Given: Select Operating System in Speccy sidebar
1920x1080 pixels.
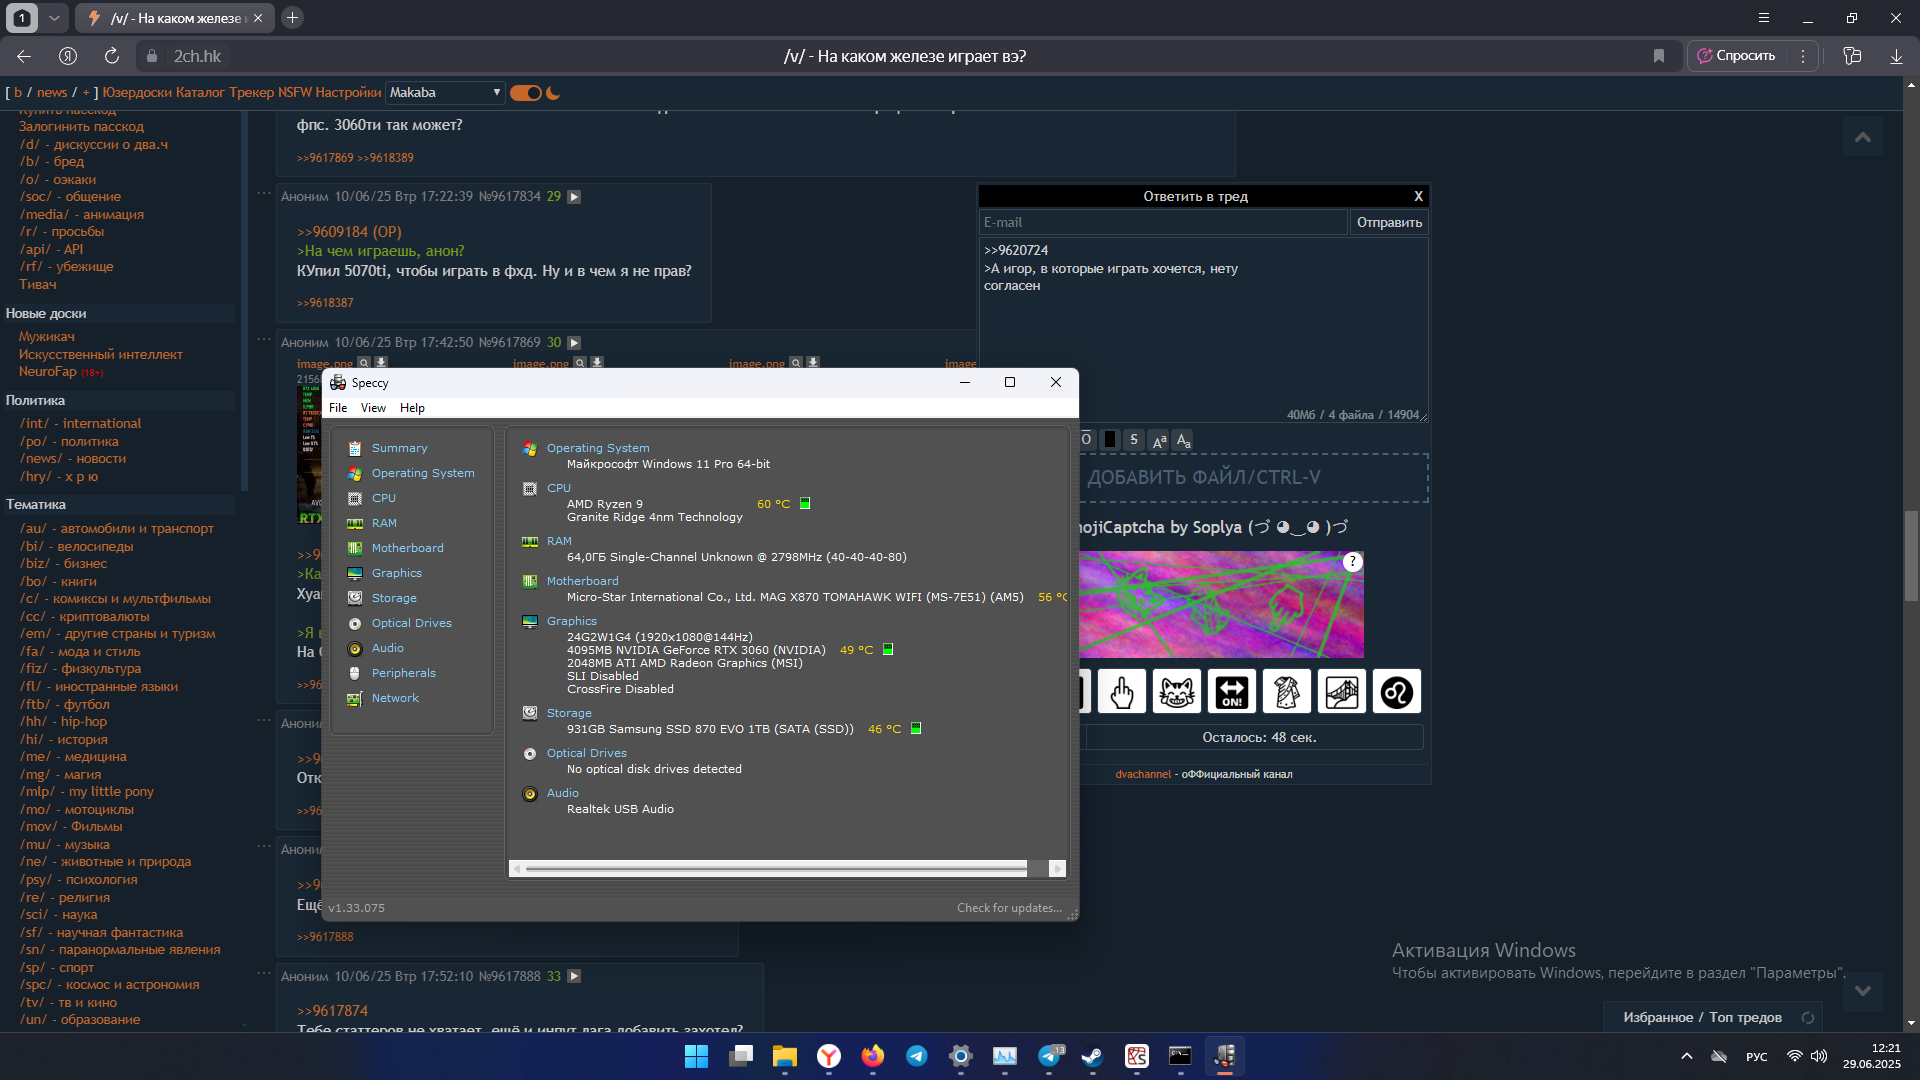Looking at the screenshot, I should point(423,473).
